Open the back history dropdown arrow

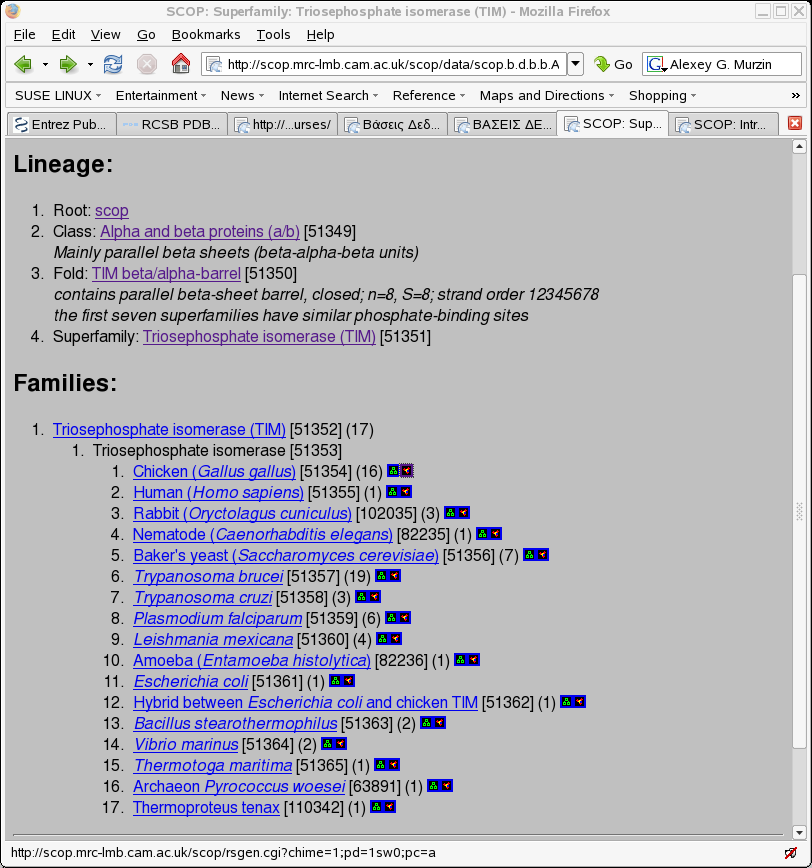[x=45, y=65]
